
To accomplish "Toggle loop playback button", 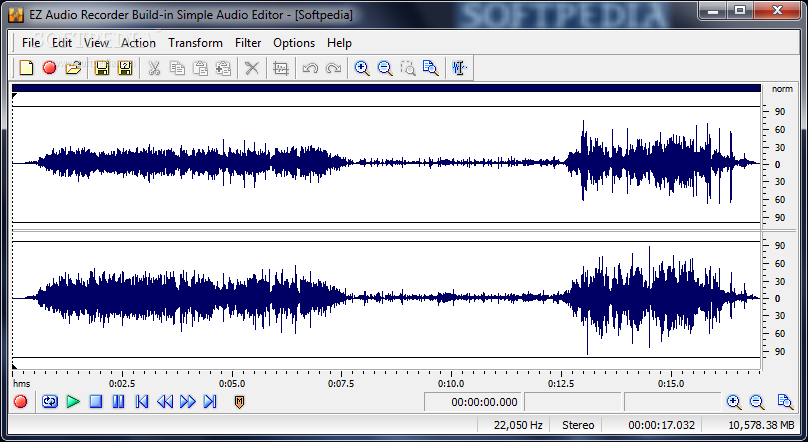I will coord(50,402).
